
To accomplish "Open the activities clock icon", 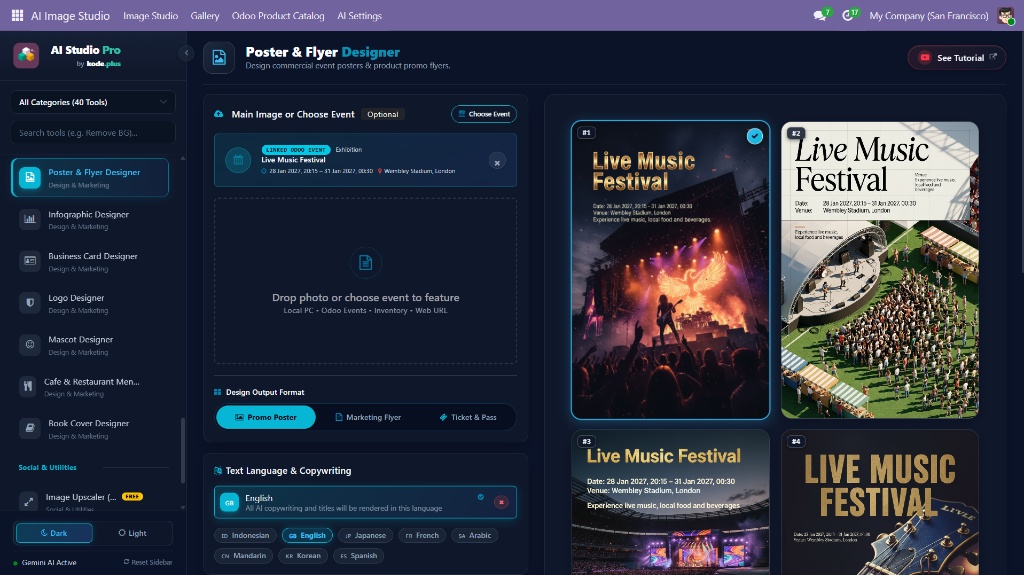I will click(x=849, y=15).
